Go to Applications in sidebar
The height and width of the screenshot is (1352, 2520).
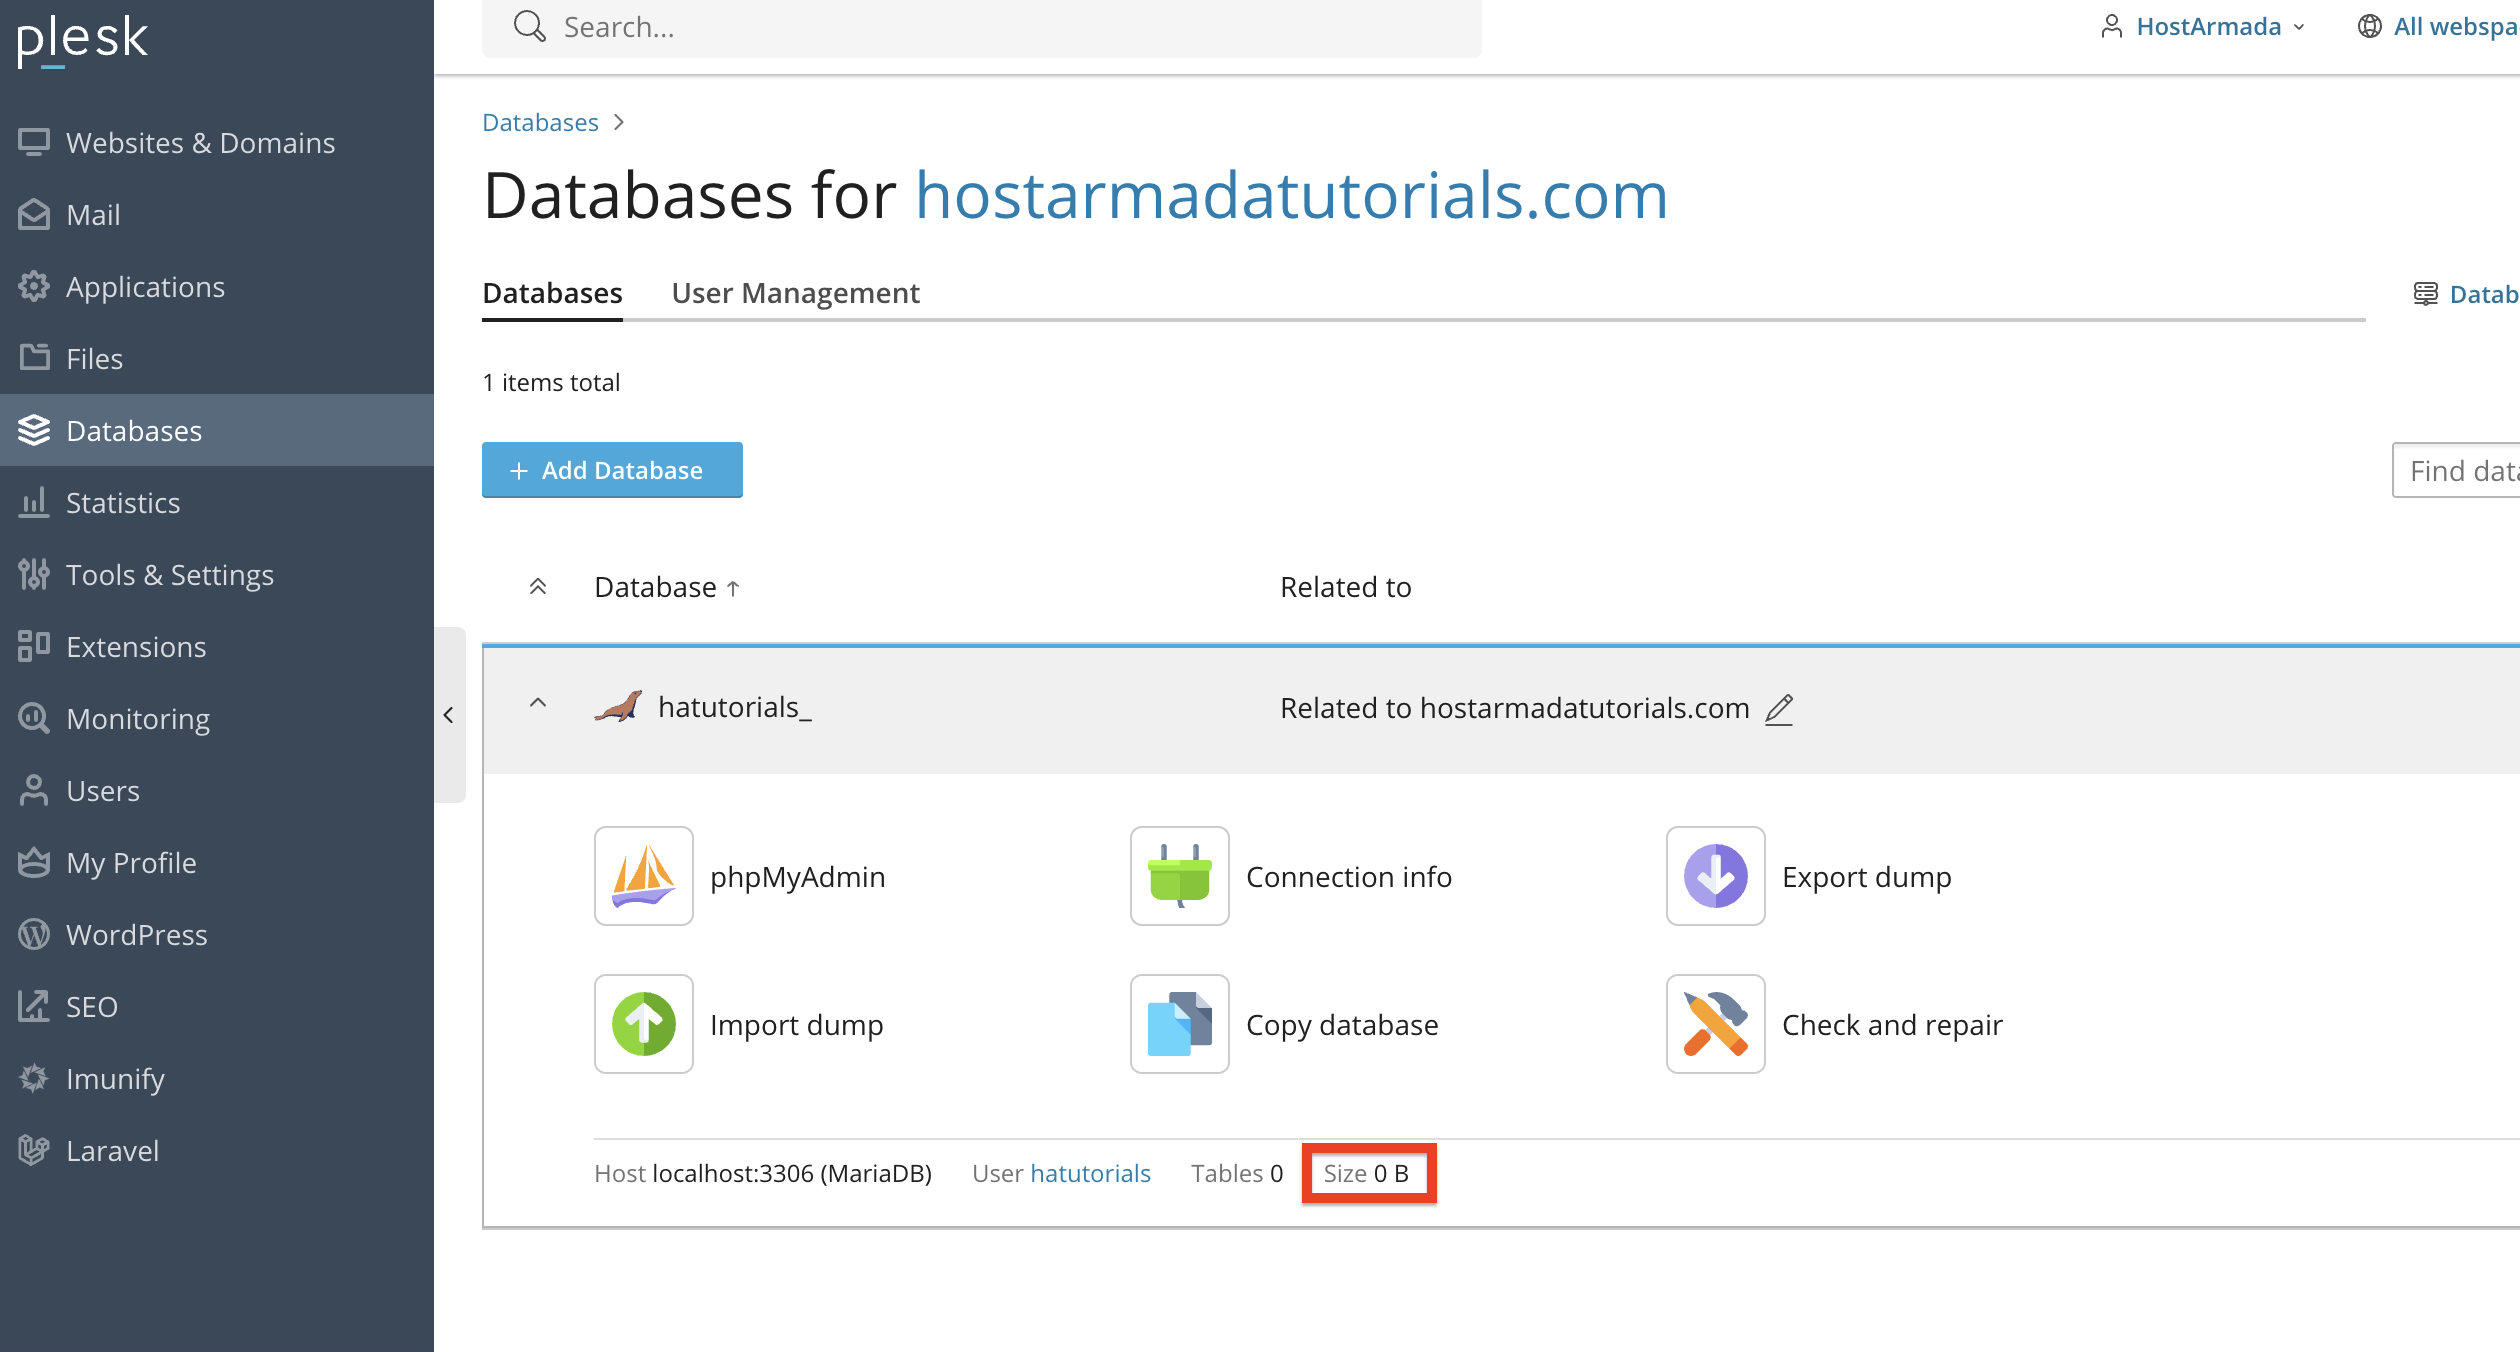coord(217,287)
